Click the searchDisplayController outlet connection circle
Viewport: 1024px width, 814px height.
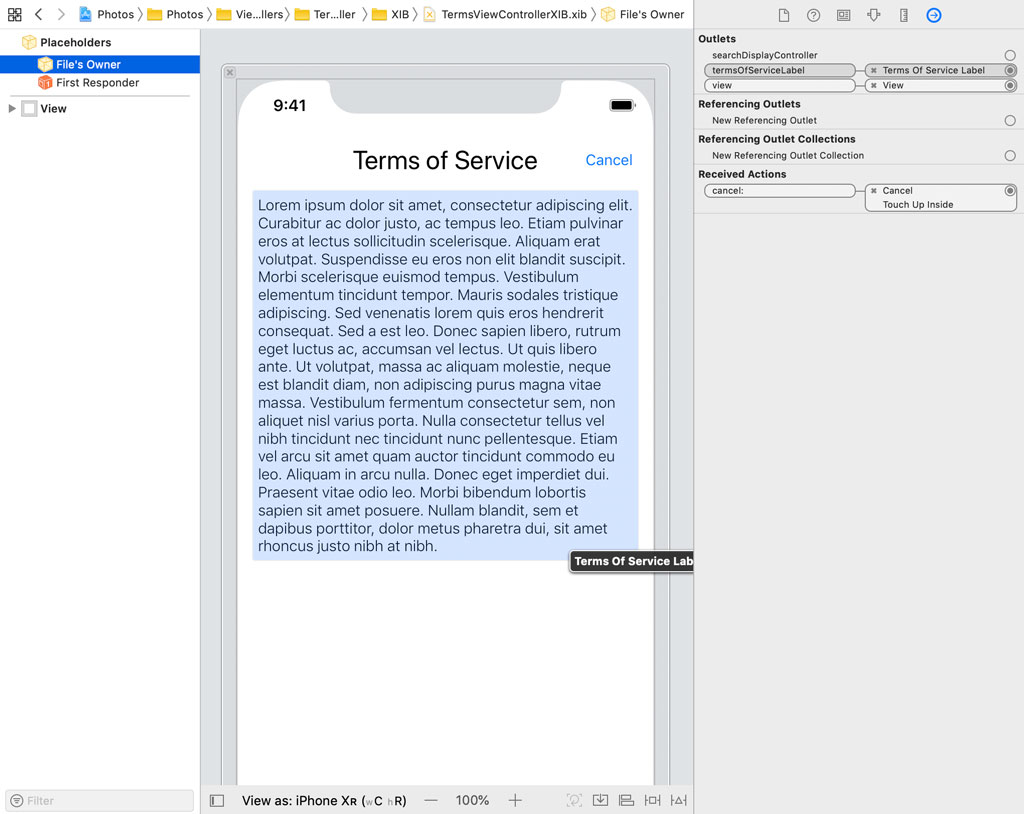[x=1010, y=55]
